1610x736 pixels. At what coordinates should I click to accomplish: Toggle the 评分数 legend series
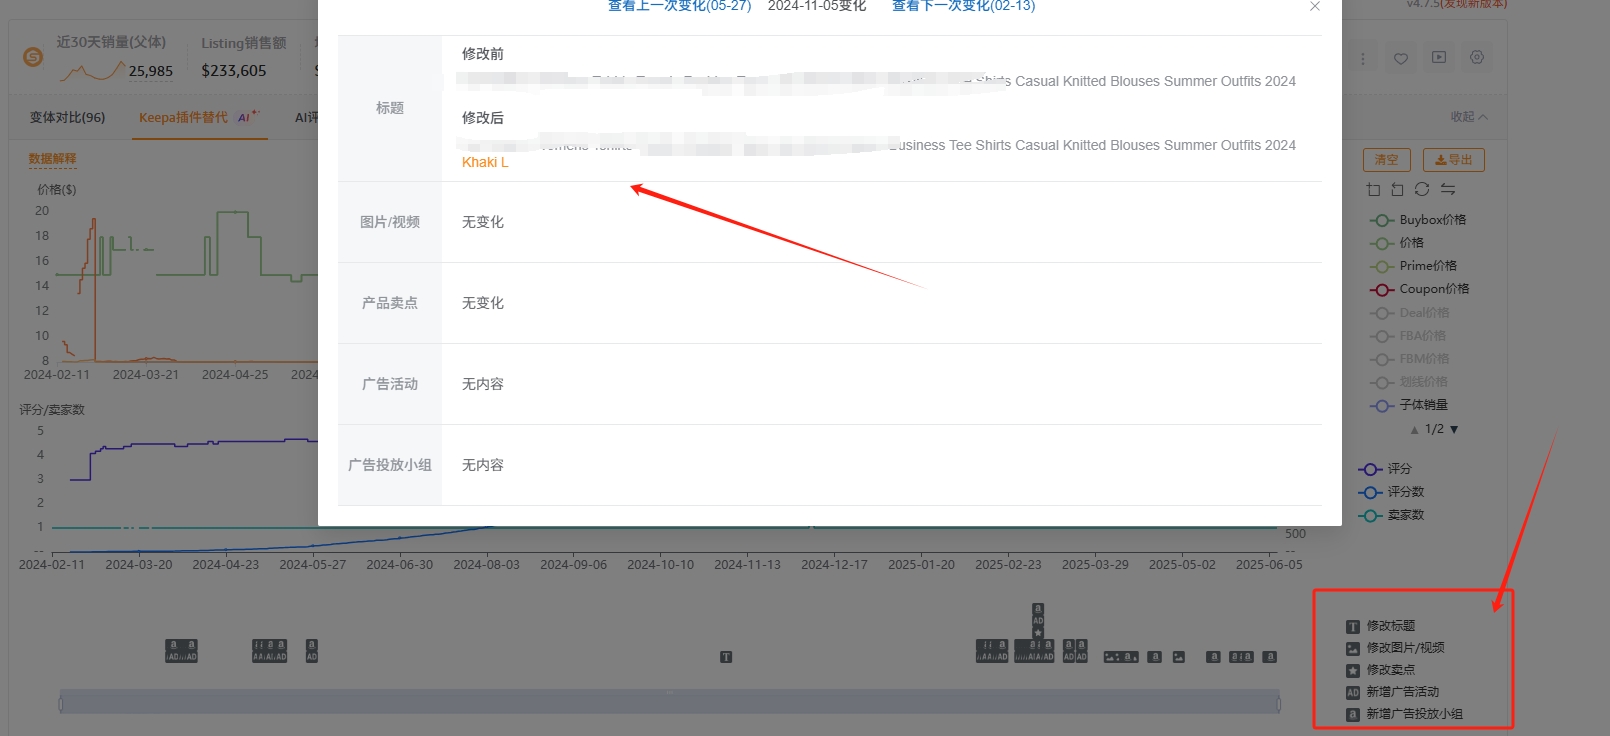point(1390,492)
